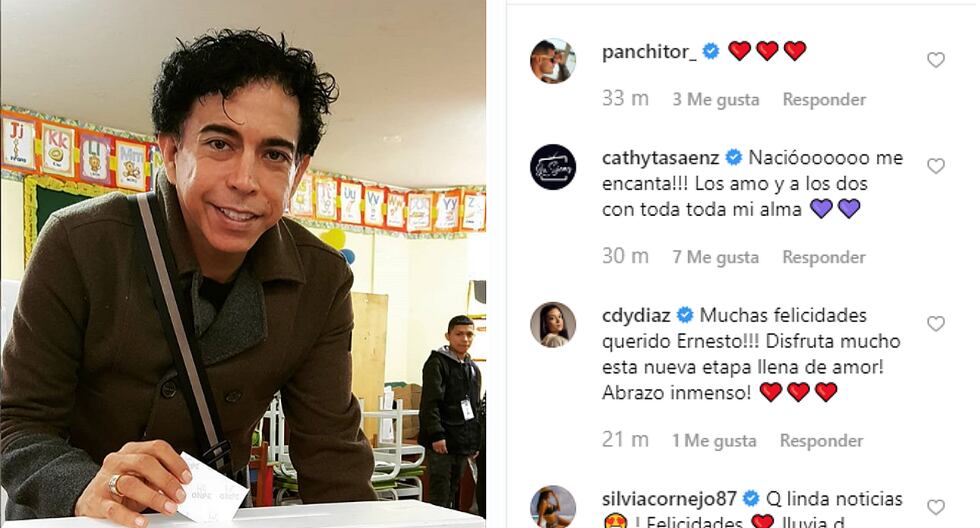Open cdydiaz profile avatar
Image resolution: width=980 pixels, height=528 pixels.
[553, 324]
